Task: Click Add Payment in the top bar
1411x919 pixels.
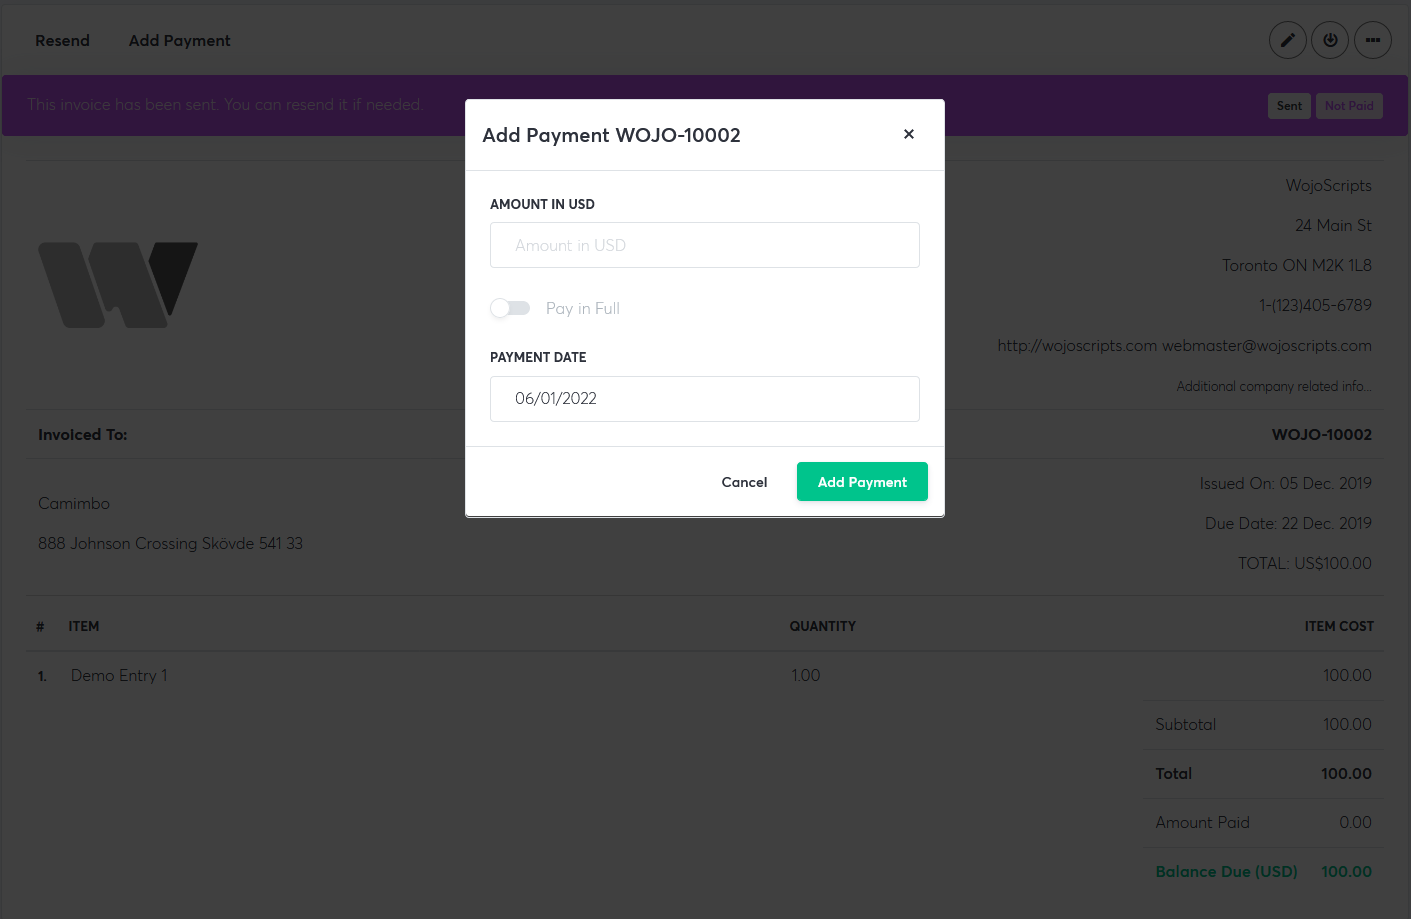Action: pyautogui.click(x=180, y=40)
